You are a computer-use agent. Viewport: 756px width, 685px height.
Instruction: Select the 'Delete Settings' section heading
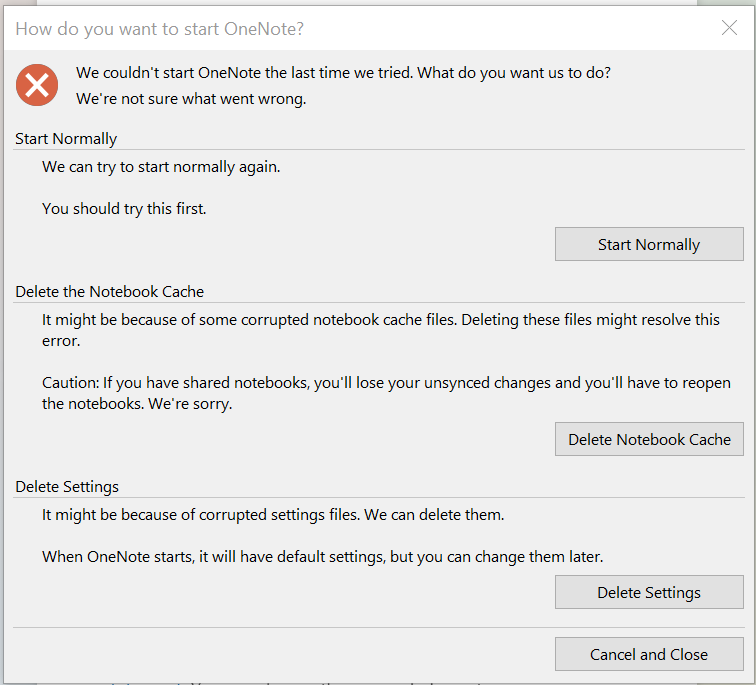pos(67,487)
